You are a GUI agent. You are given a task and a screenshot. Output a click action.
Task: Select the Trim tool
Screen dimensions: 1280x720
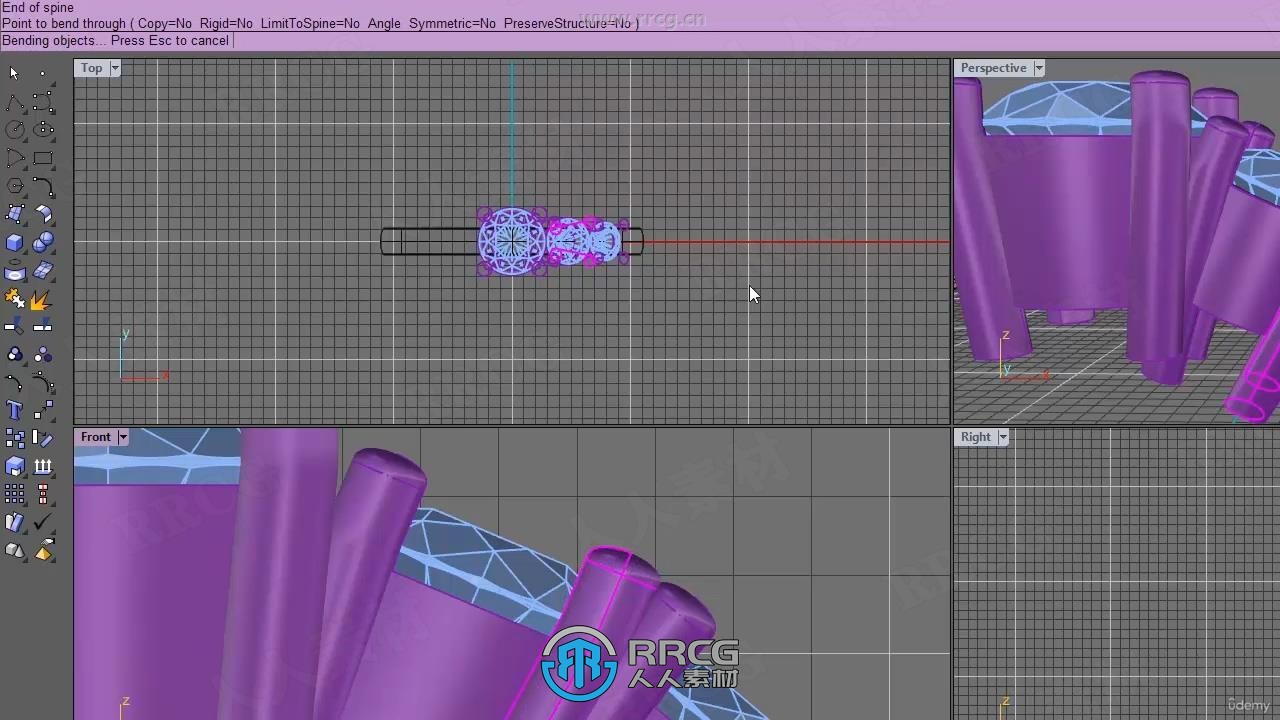[x=14, y=327]
